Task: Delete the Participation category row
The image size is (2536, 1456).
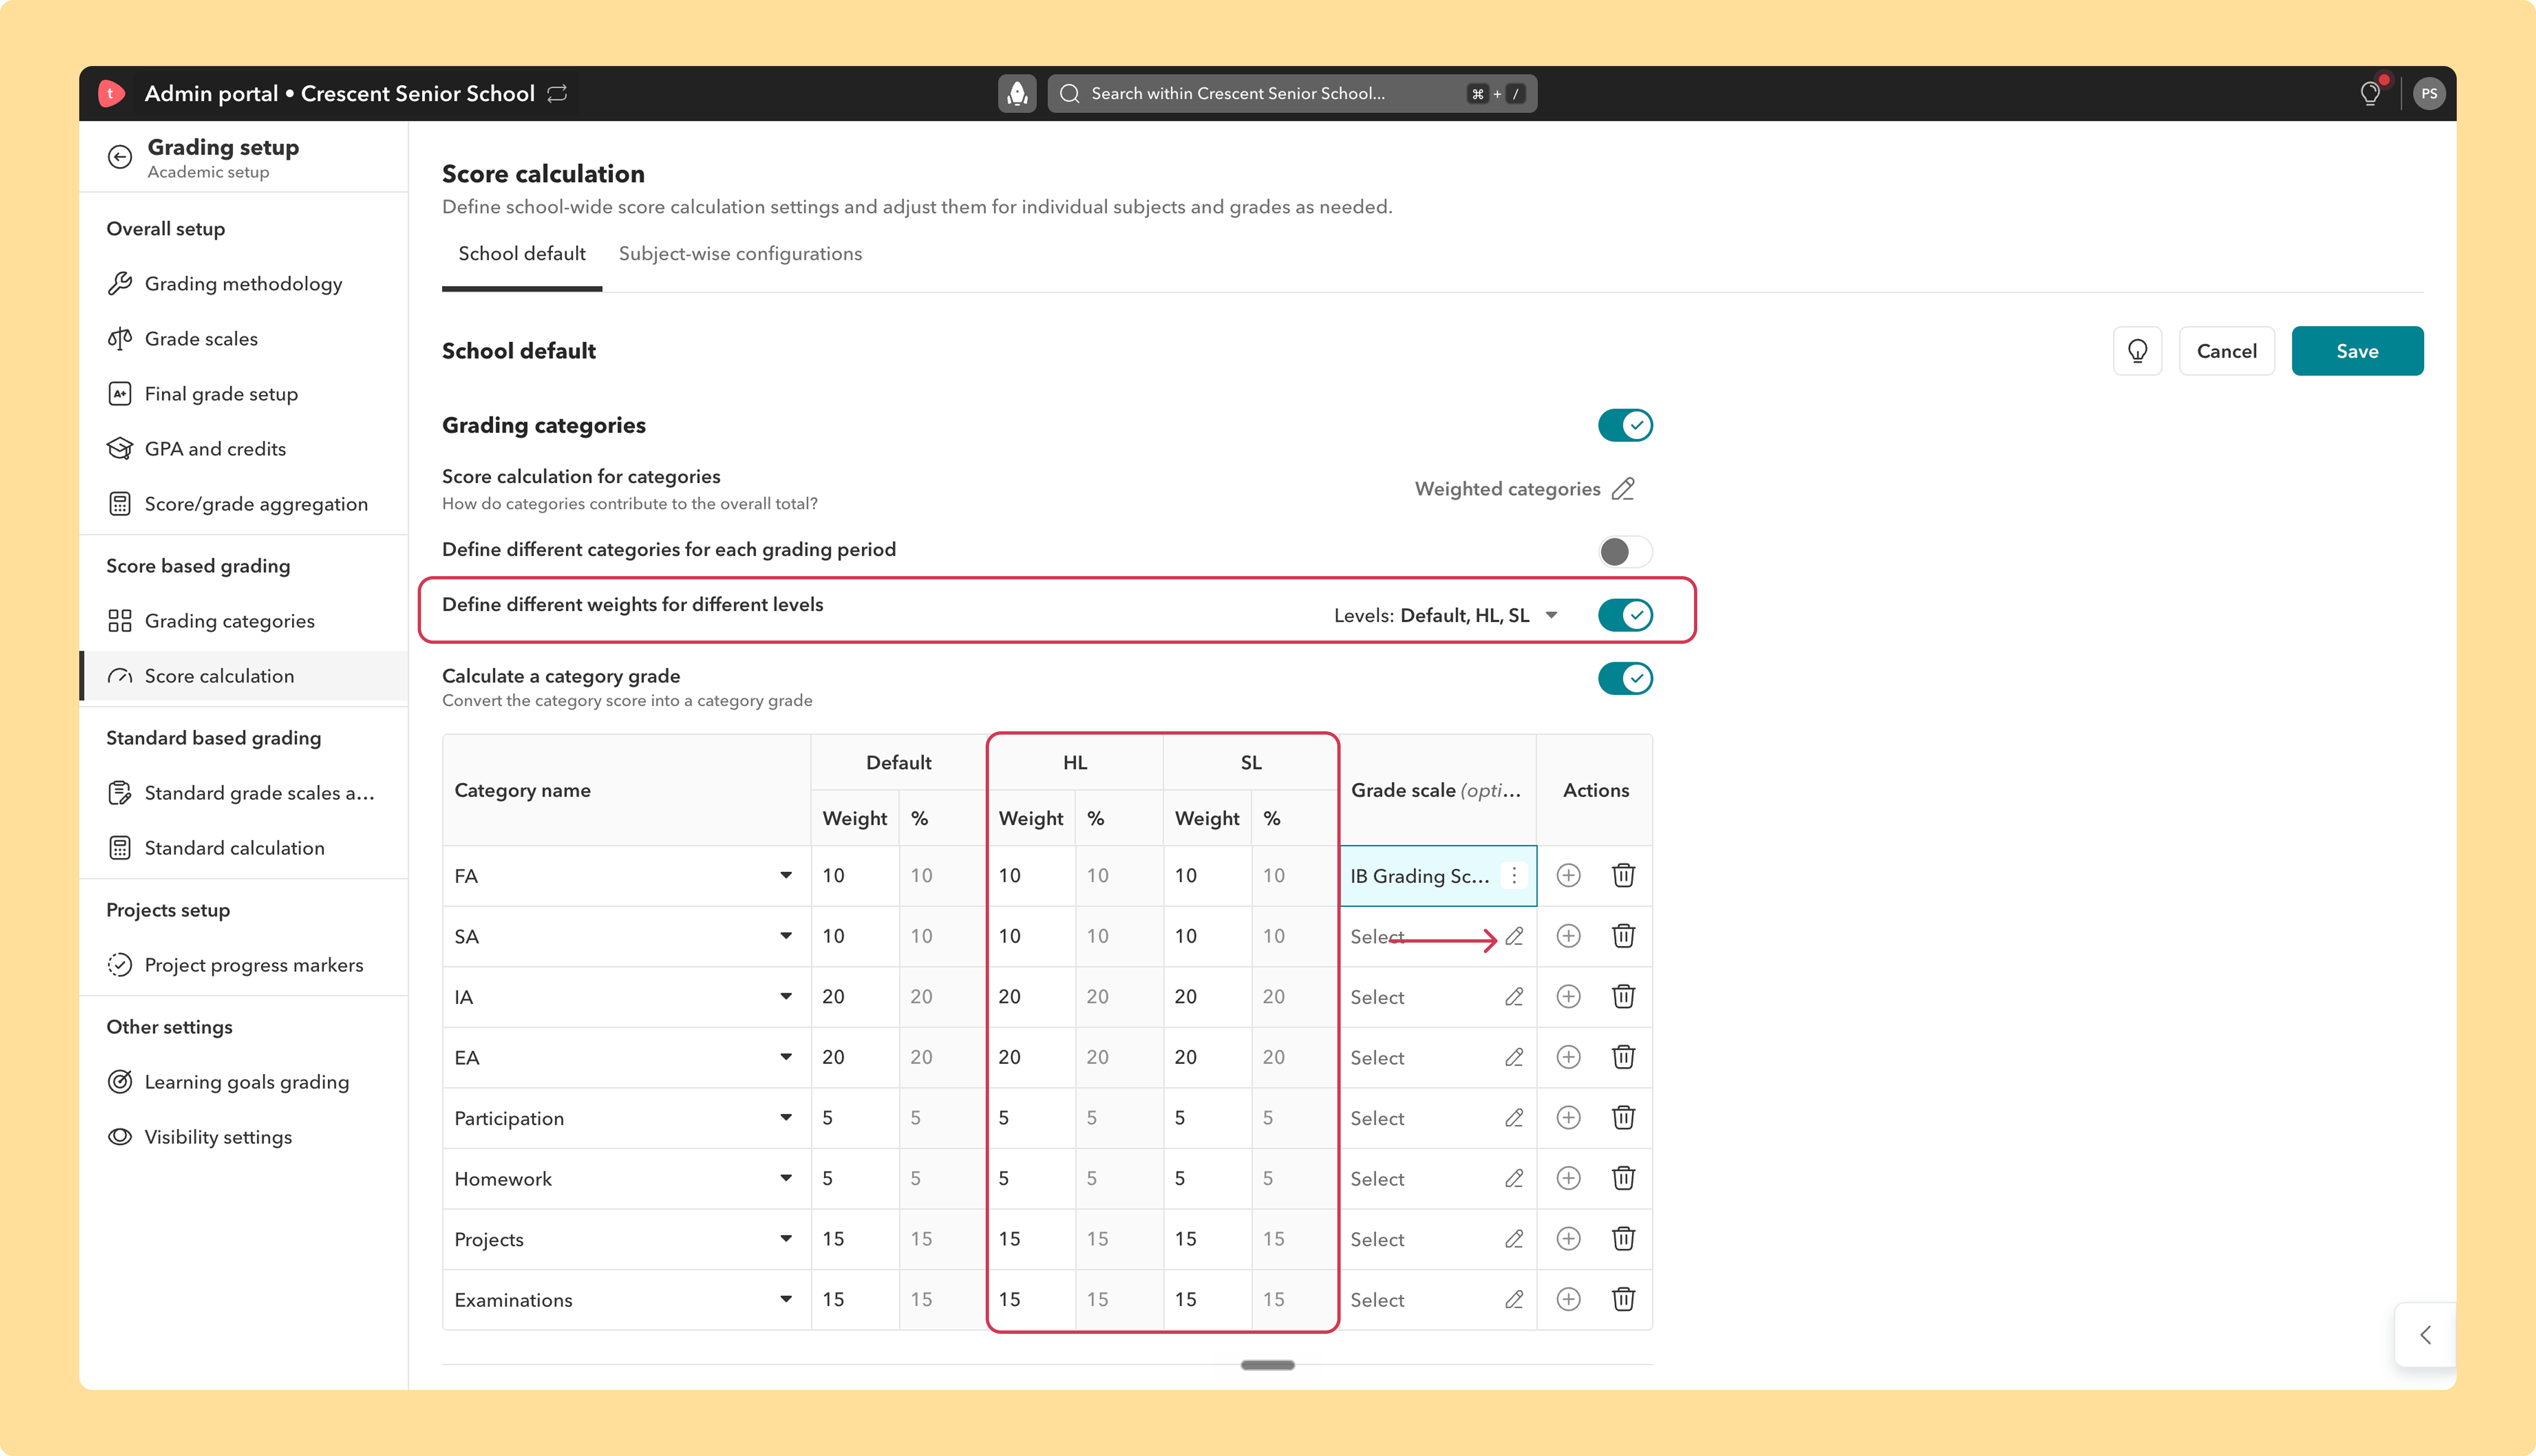Action: click(x=1623, y=1118)
